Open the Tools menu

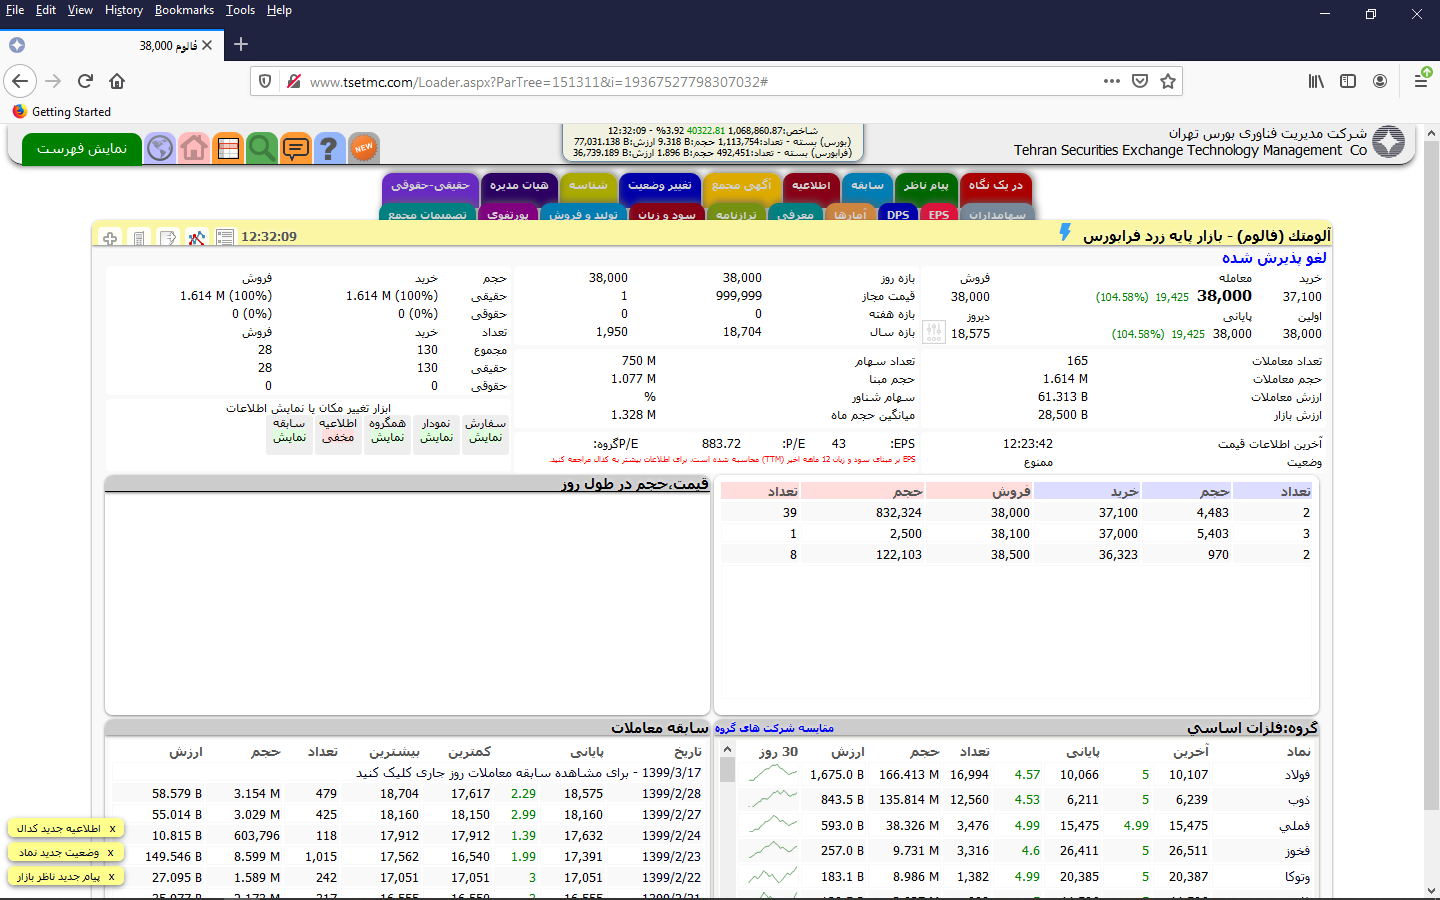click(240, 10)
